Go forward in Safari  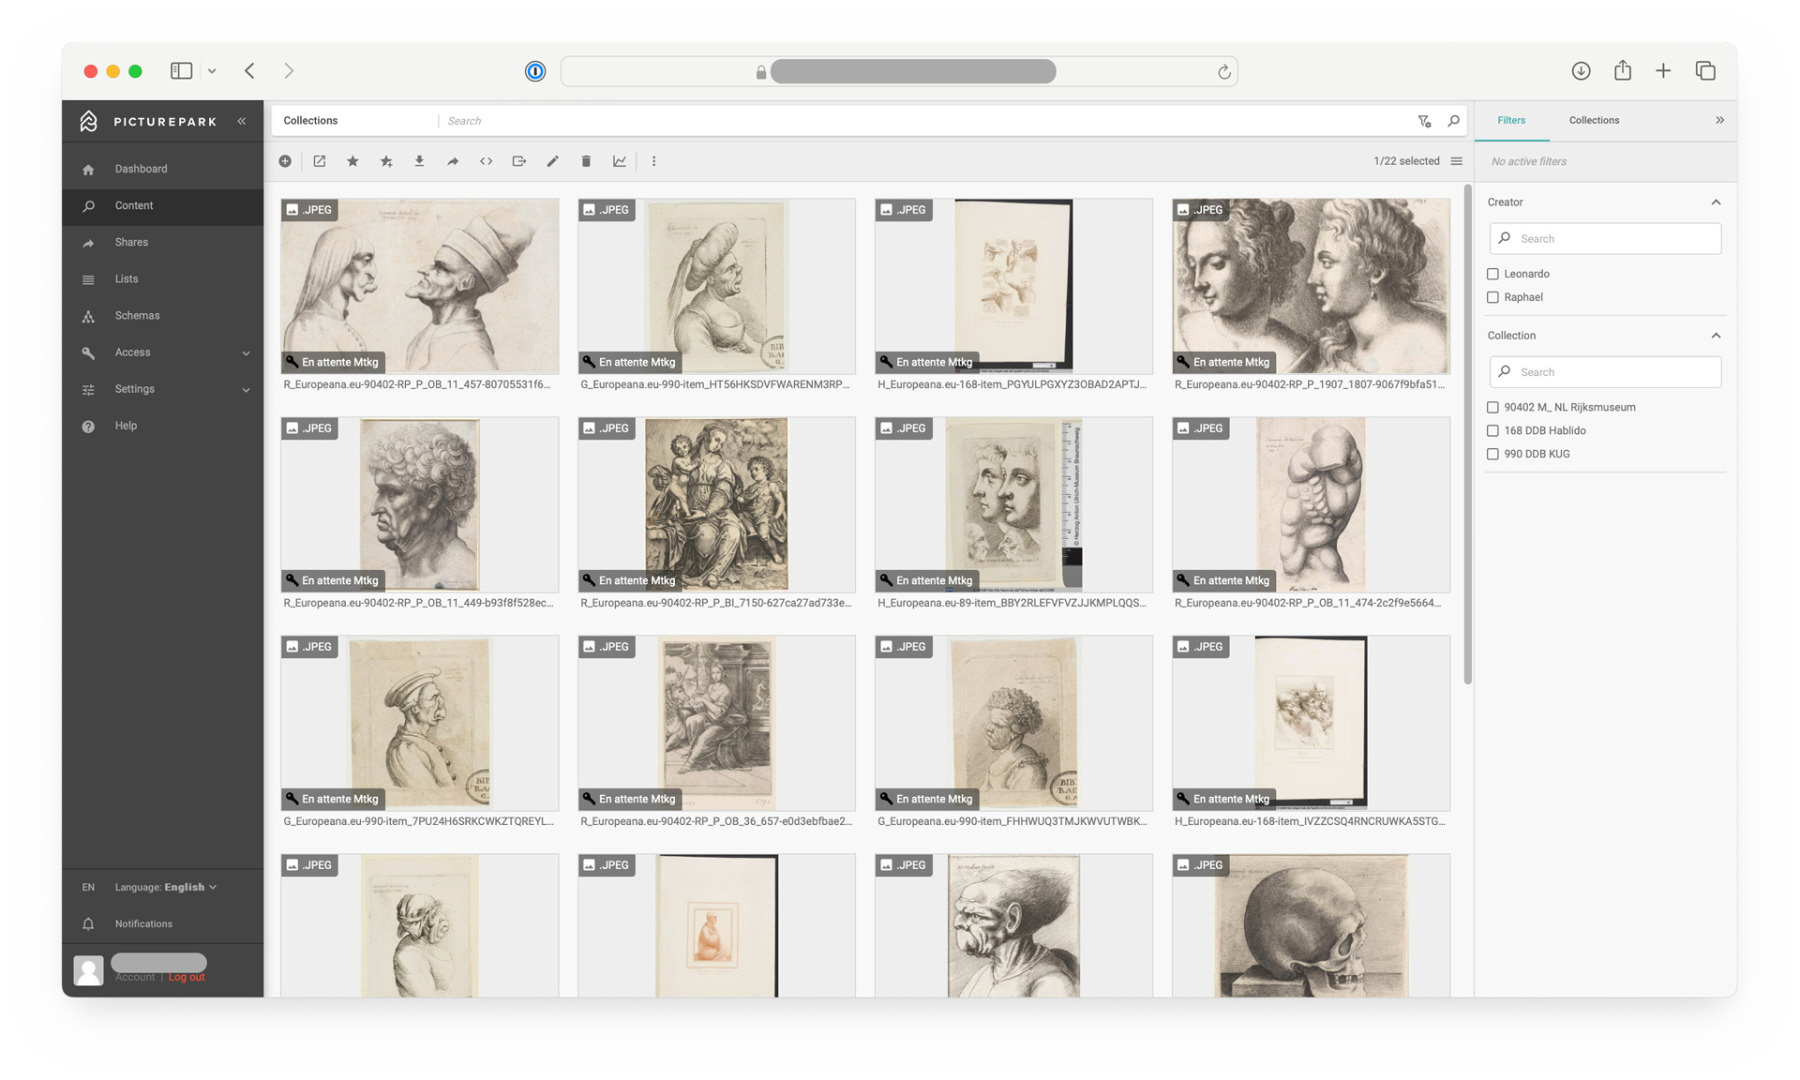click(289, 71)
